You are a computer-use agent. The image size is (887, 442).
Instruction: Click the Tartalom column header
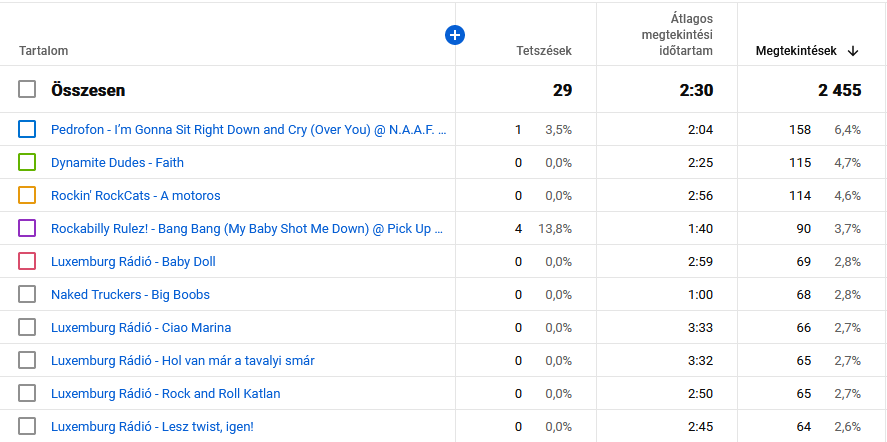pos(44,51)
